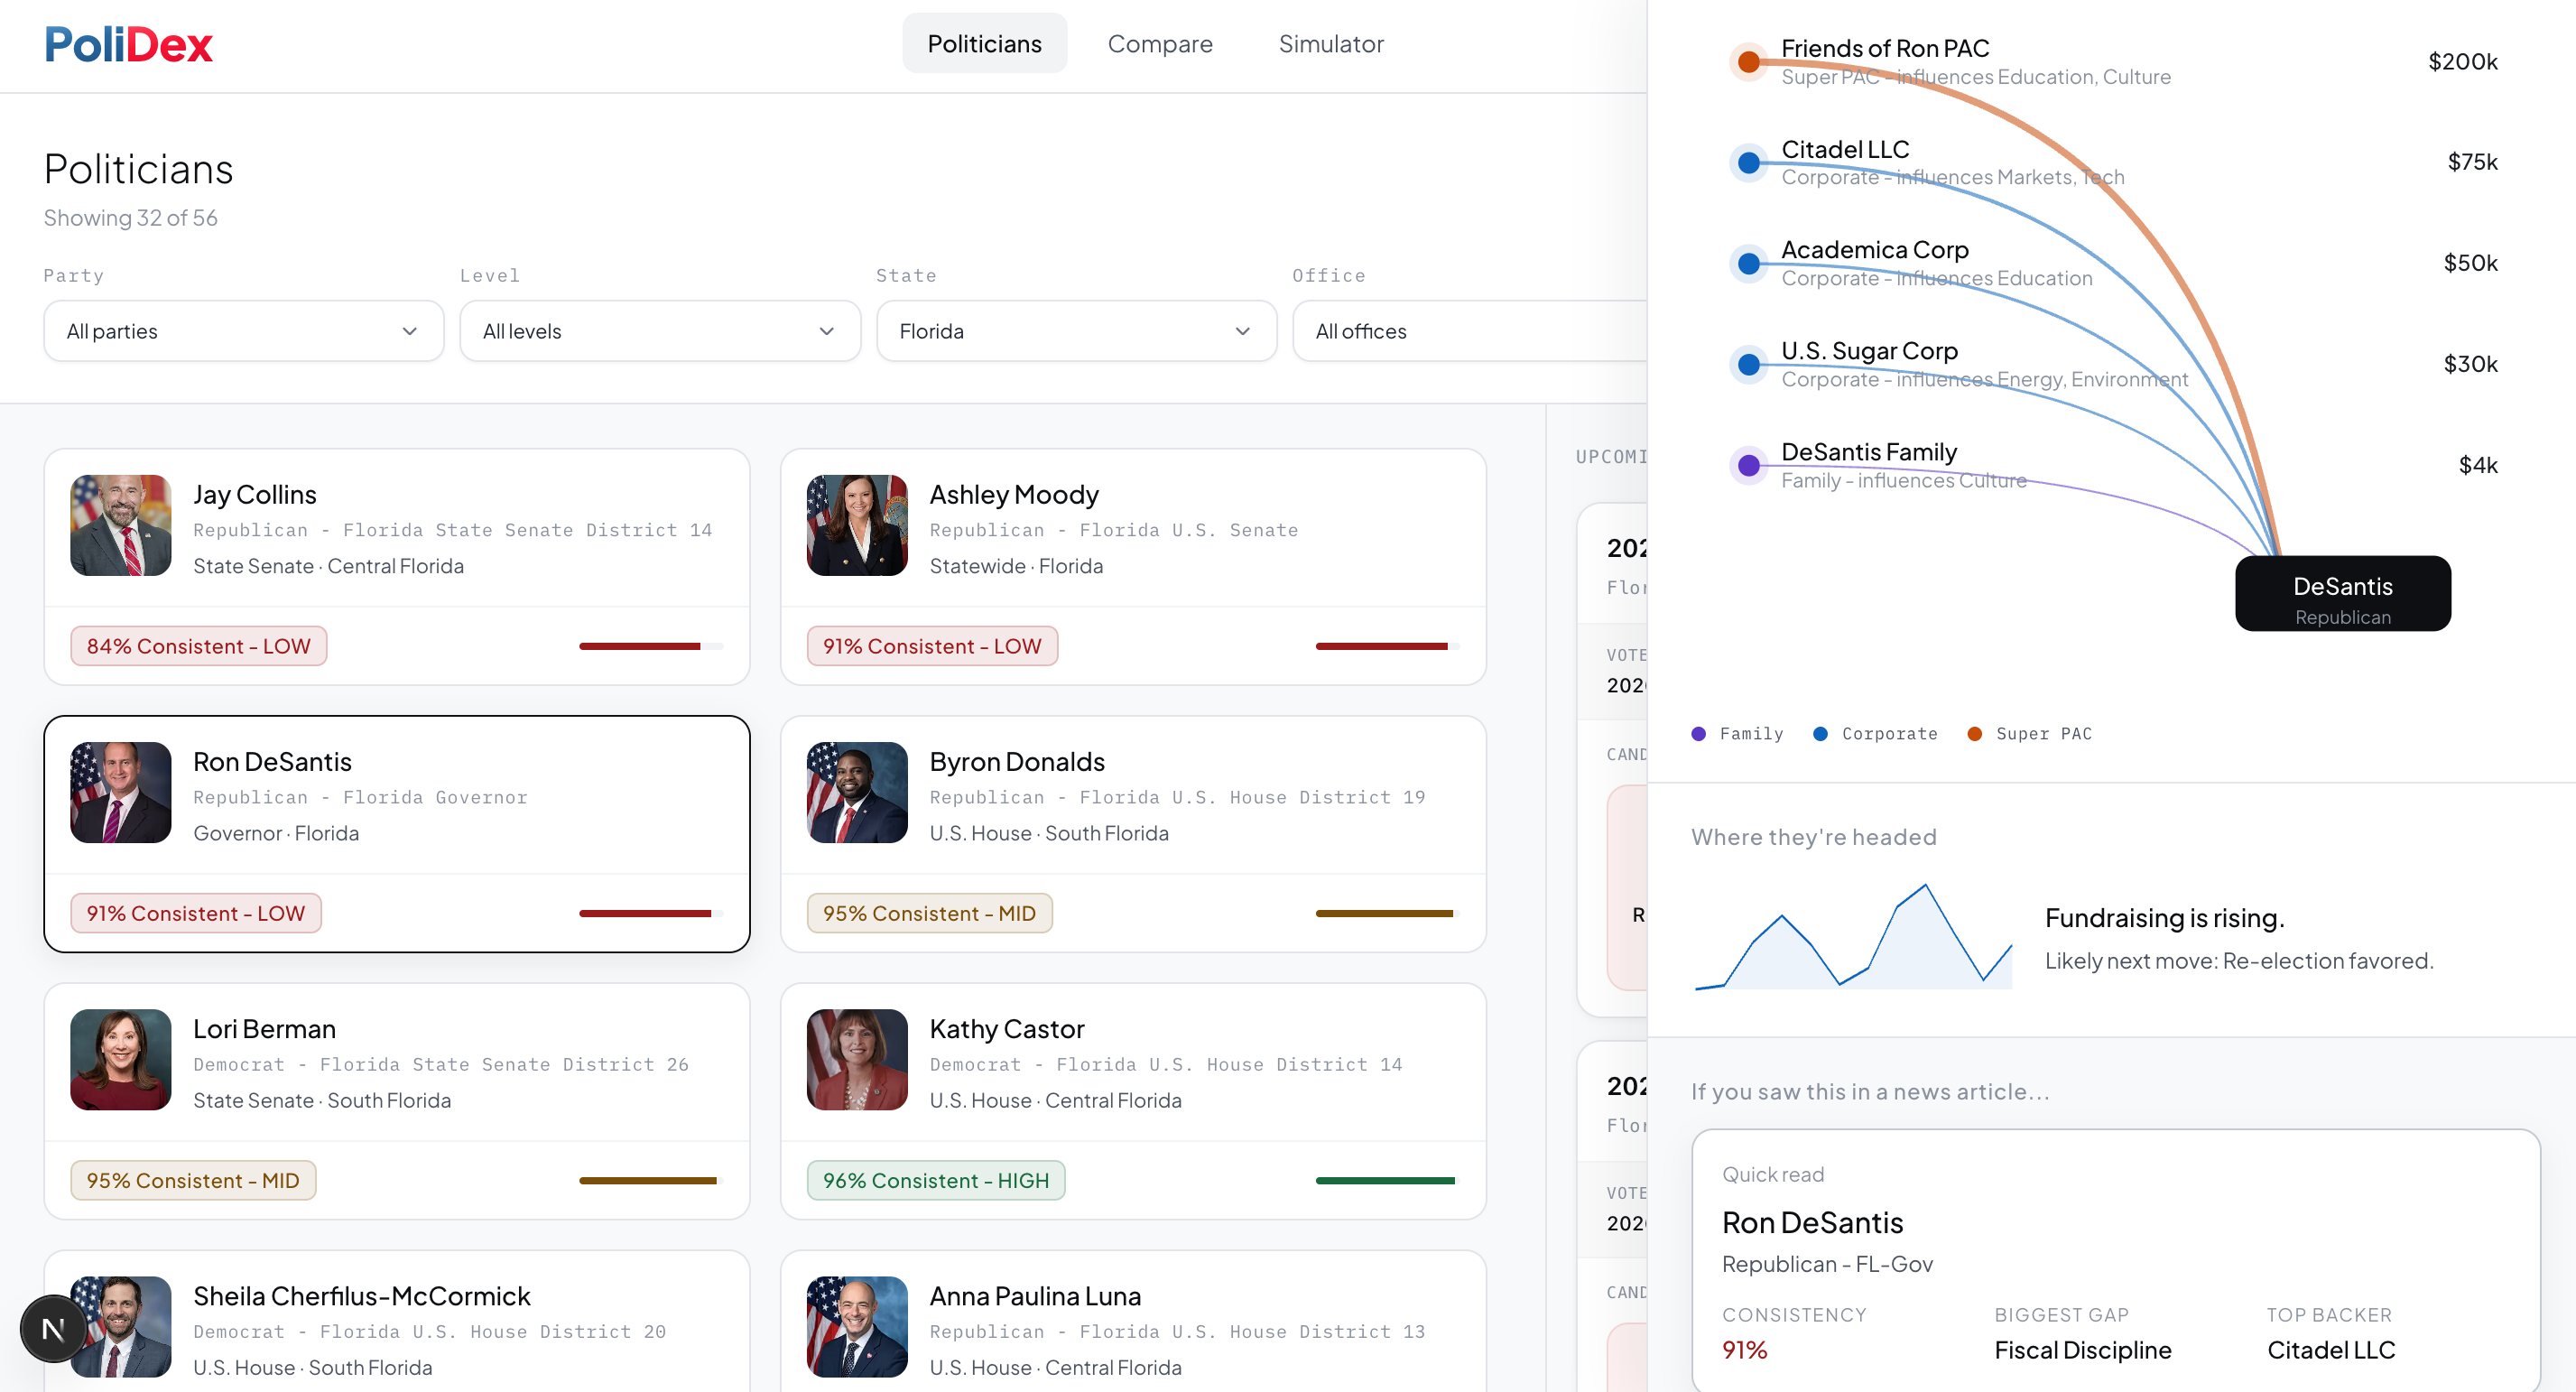Screen dimensions: 2576x1392
Task: Click the round N badge icon
Action: click(53, 1328)
